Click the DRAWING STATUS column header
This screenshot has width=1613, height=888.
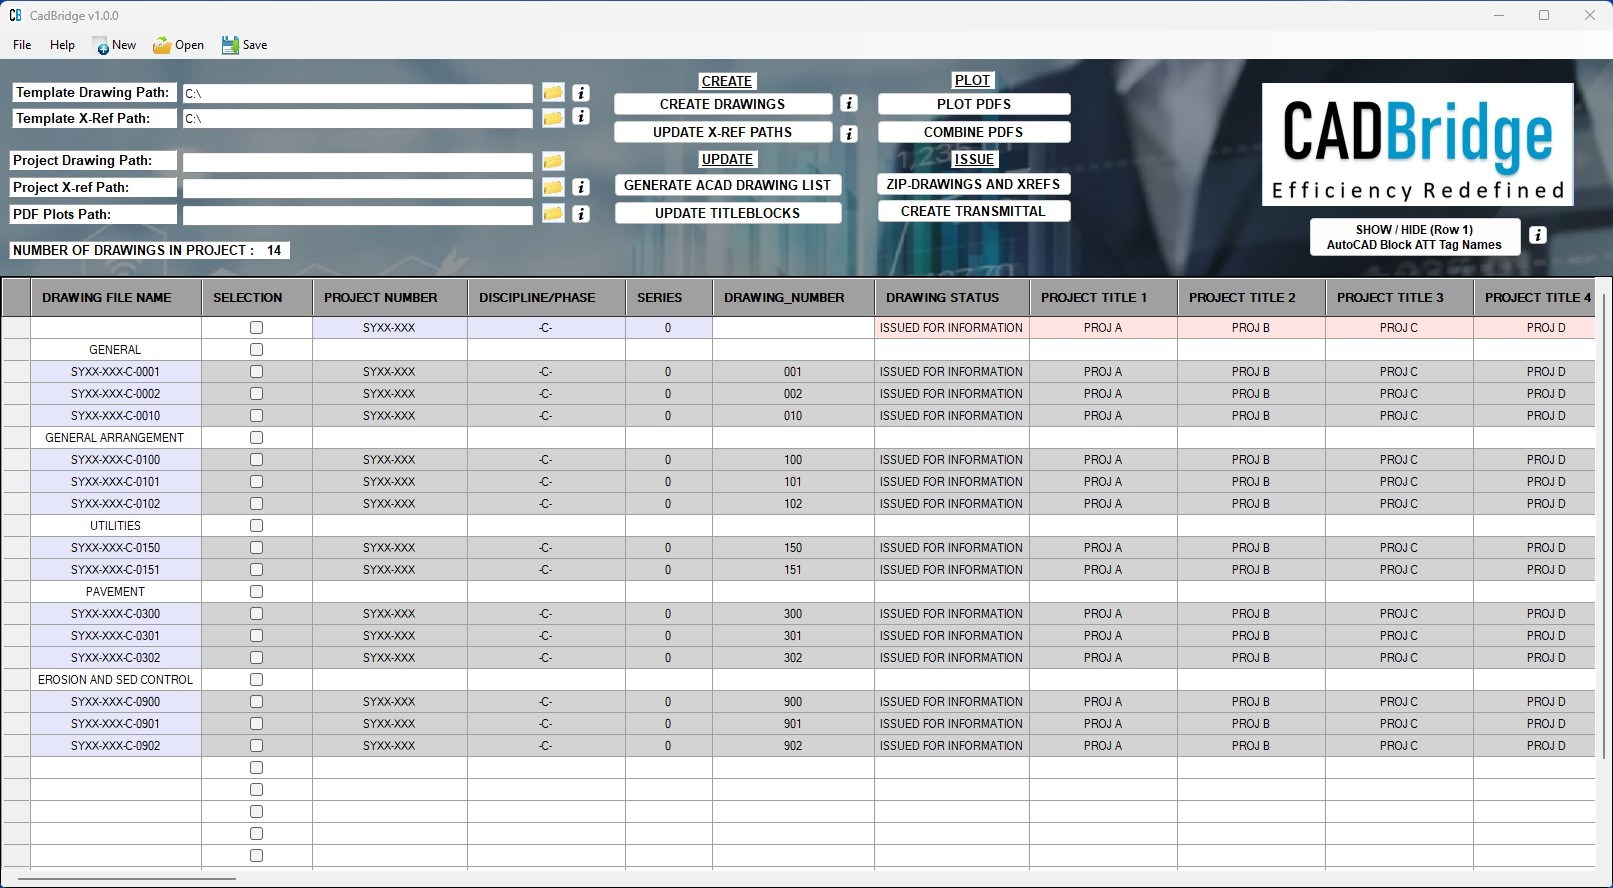pyautogui.click(x=952, y=297)
